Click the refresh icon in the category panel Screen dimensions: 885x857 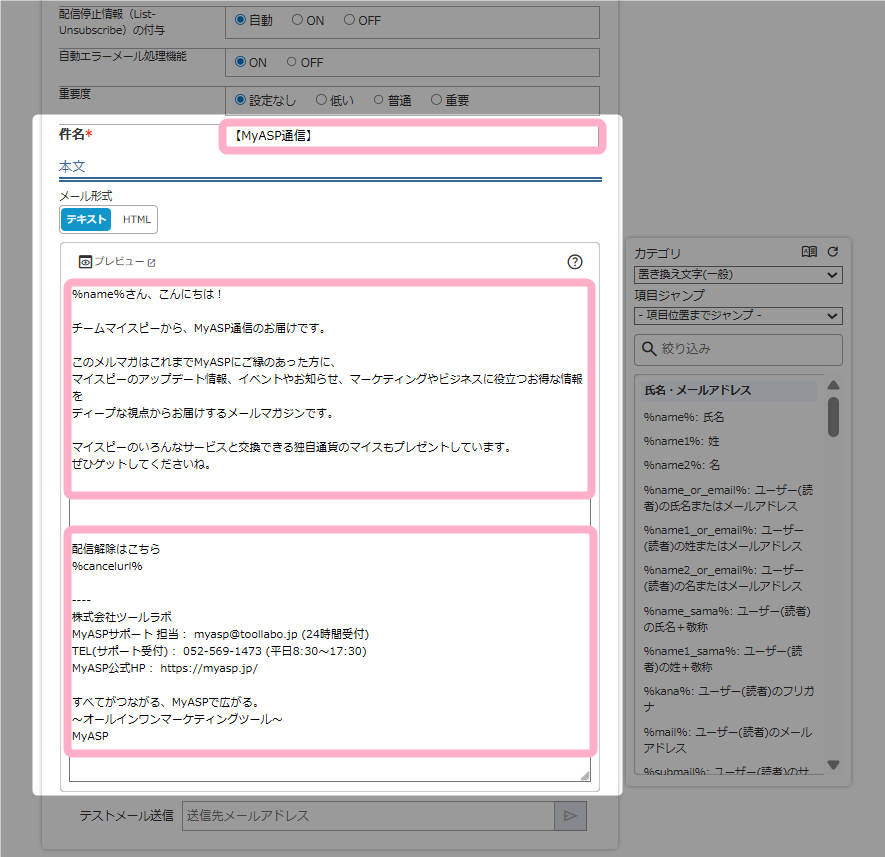click(x=832, y=253)
